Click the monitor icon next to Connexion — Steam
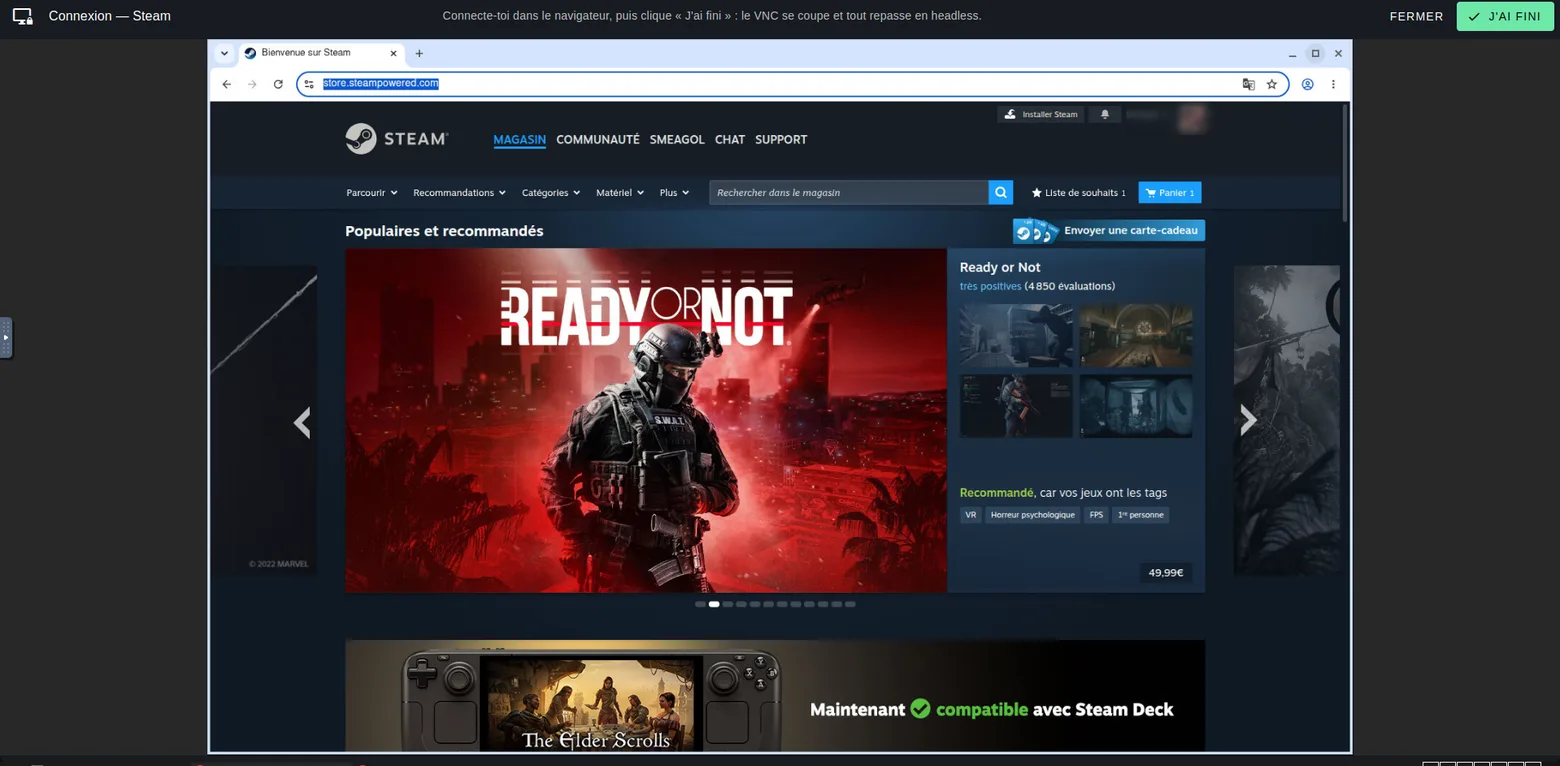Viewport: 1560px width, 766px height. [x=22, y=16]
